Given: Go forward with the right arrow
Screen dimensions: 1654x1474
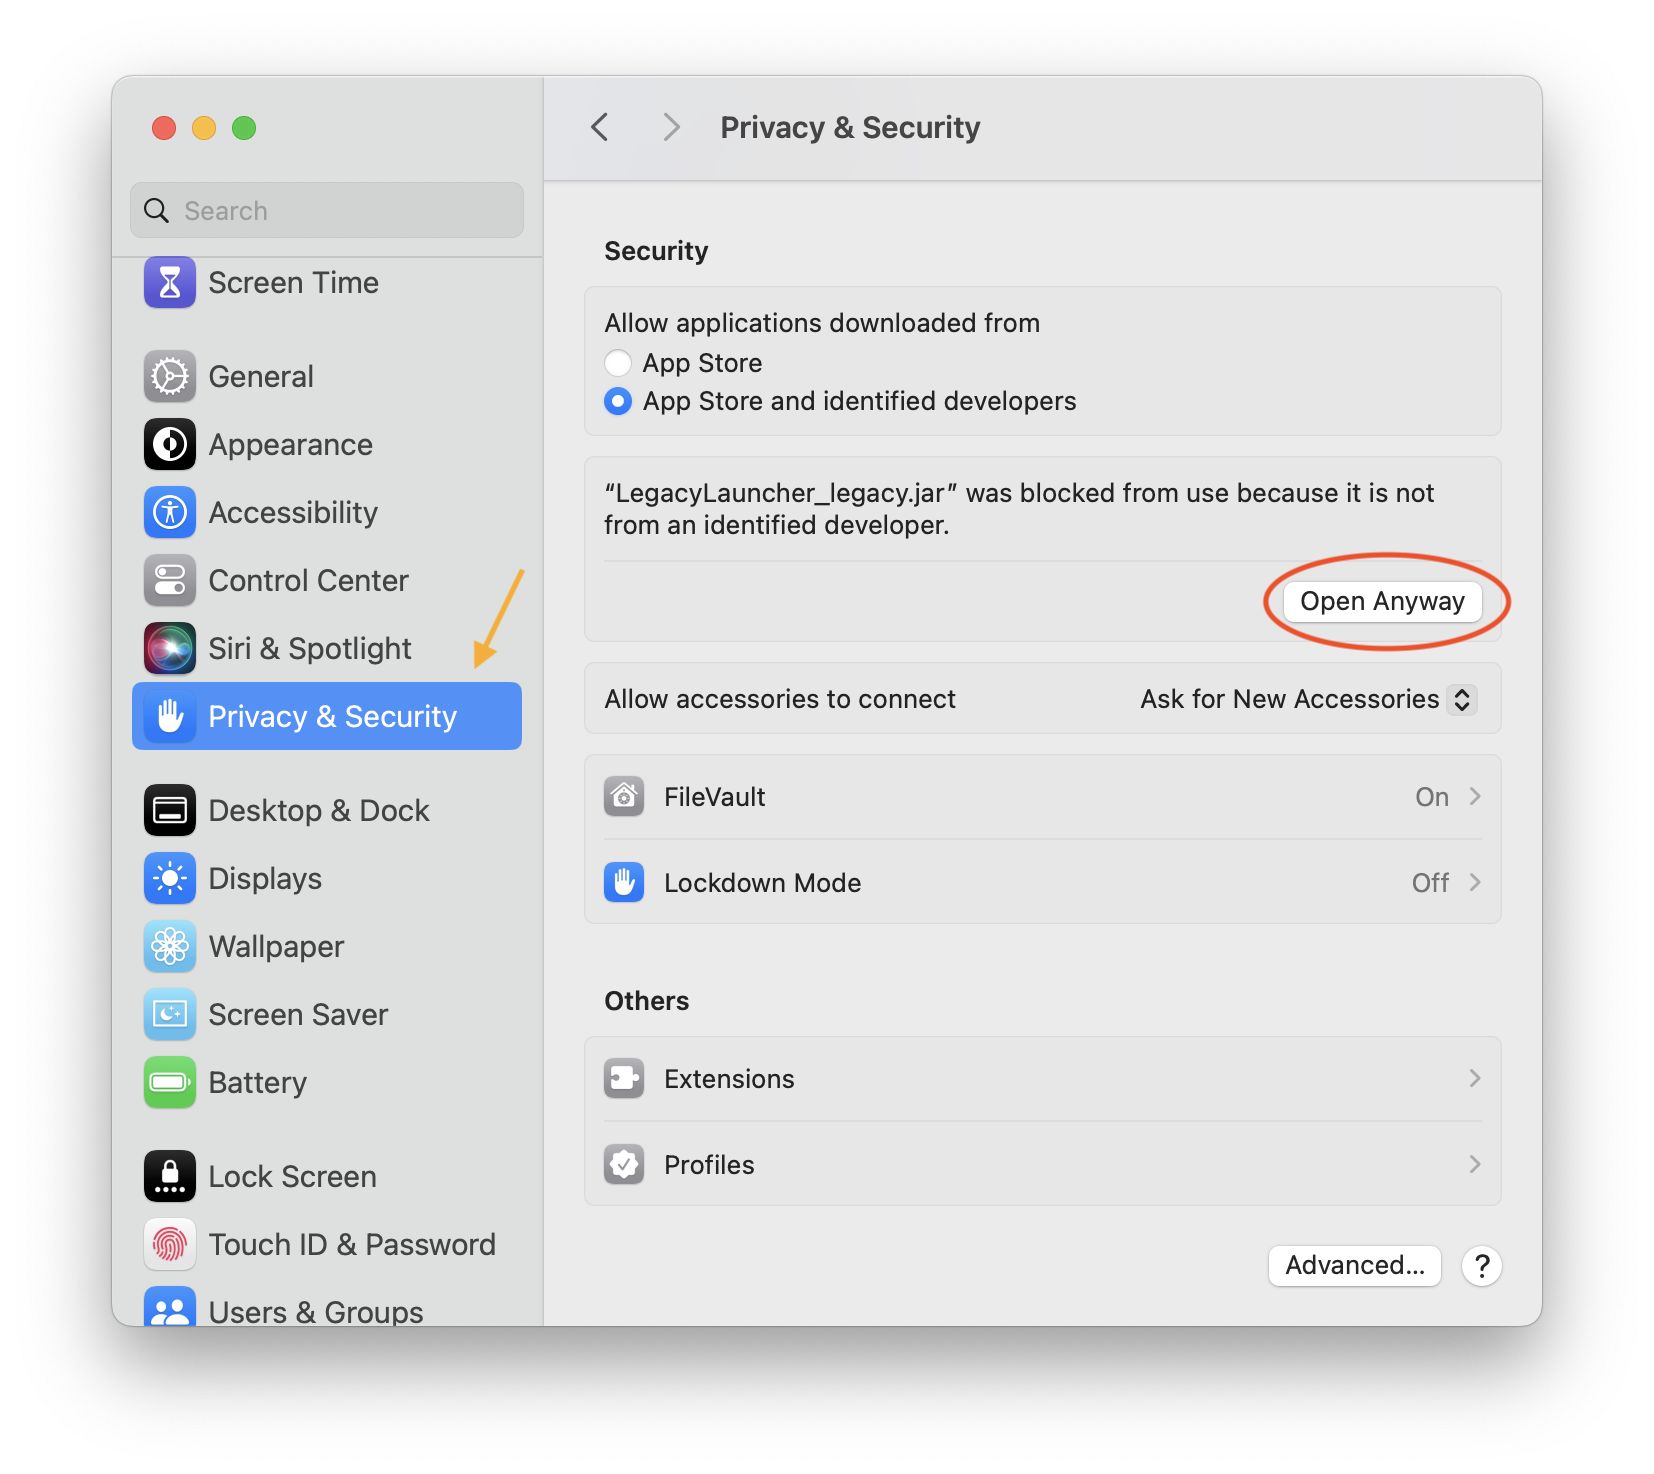Looking at the screenshot, I should tap(671, 127).
